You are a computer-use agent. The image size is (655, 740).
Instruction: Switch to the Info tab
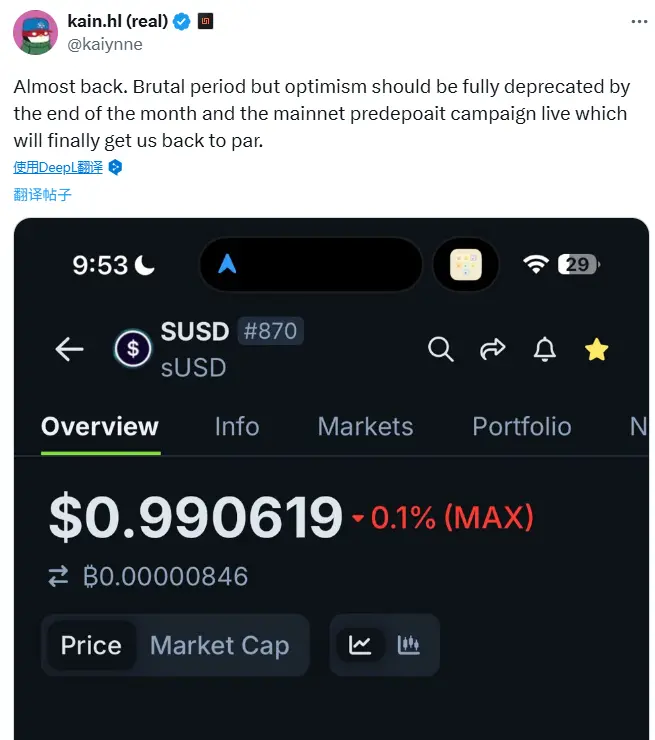point(236,427)
